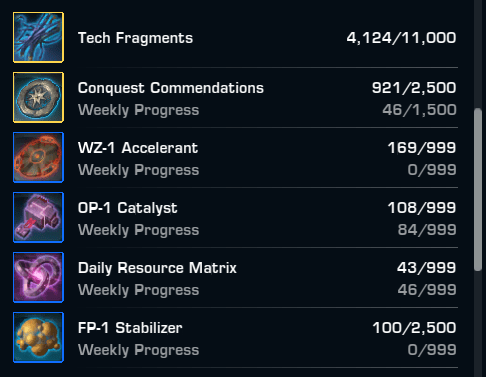Image resolution: width=486 pixels, height=377 pixels.
Task: Click the Tech Fragments currency icon
Action: coord(38,37)
